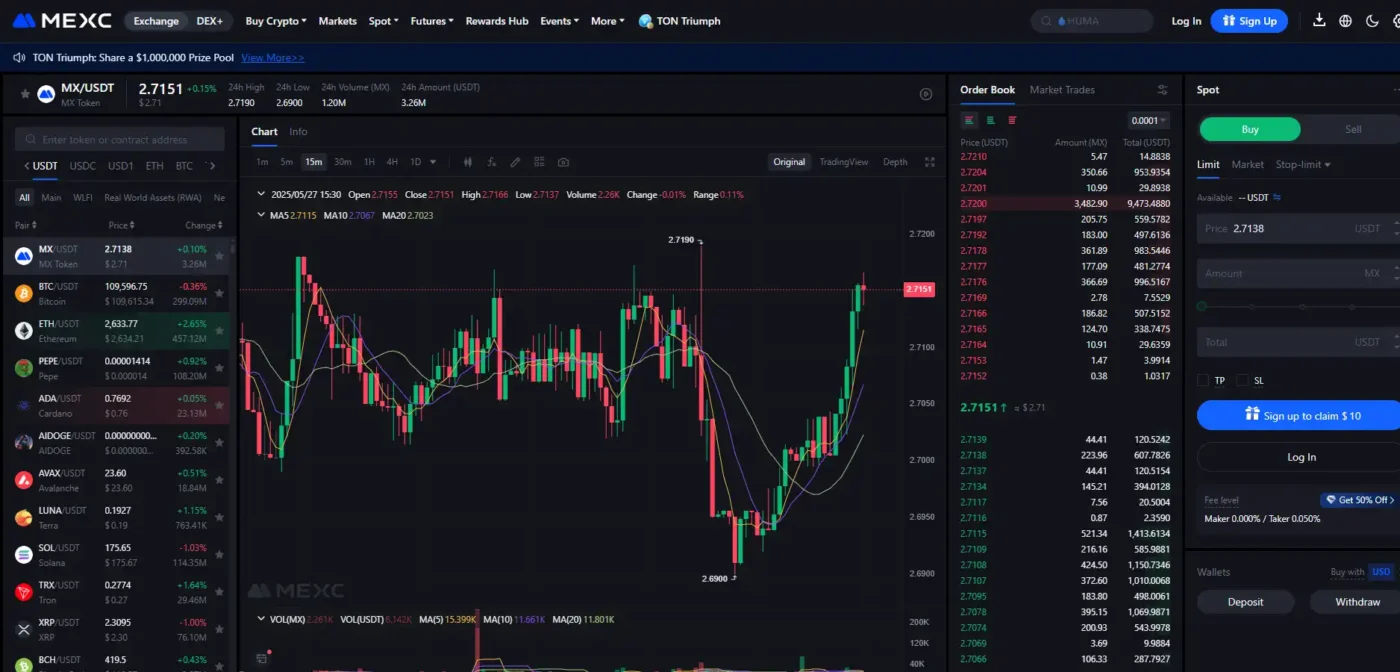
Task: Switch to the Info tab
Action: point(298,132)
